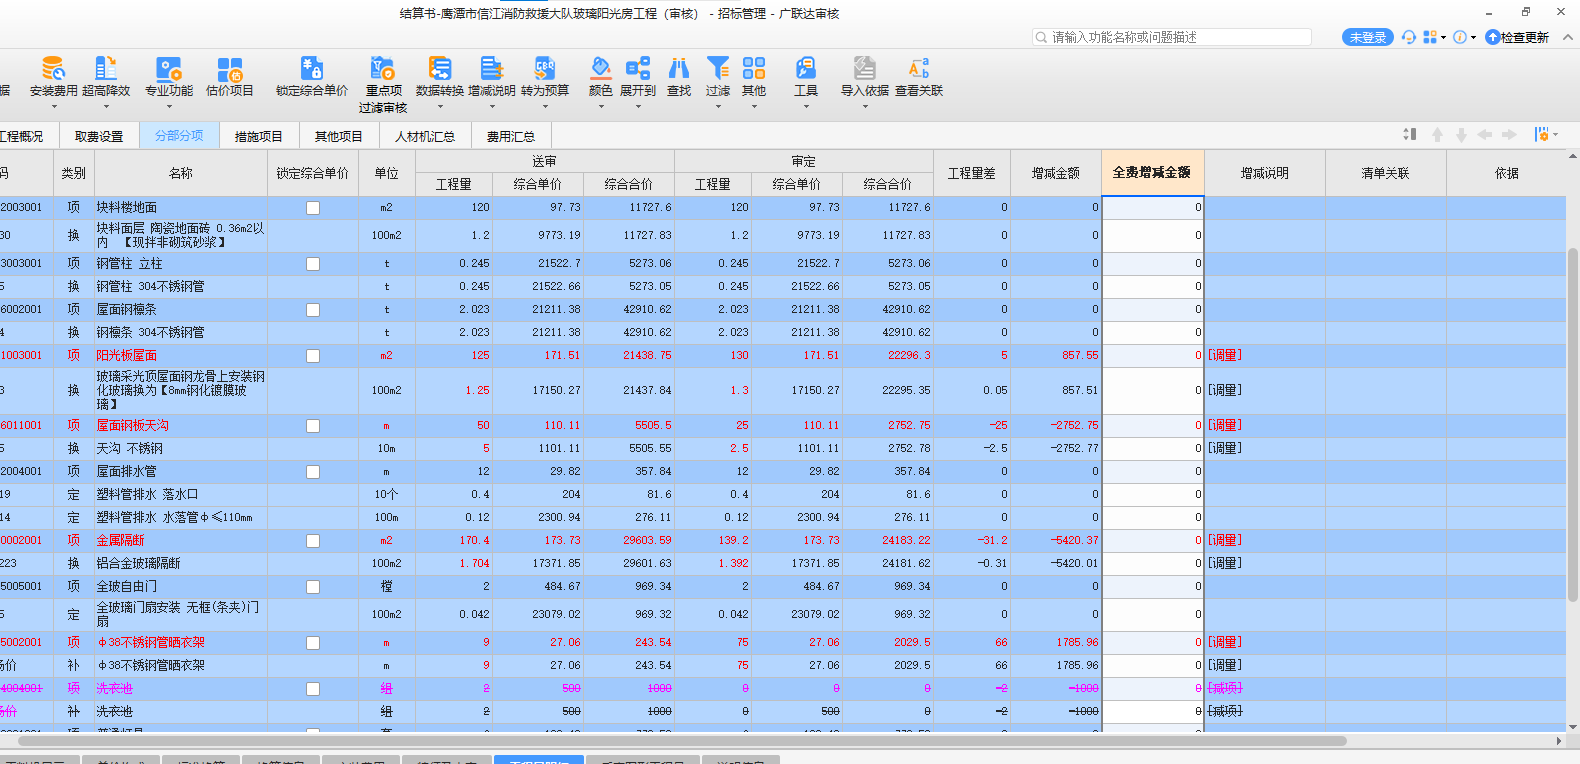Open the 其他 grid icon
The image size is (1580, 764).
(x=754, y=69)
